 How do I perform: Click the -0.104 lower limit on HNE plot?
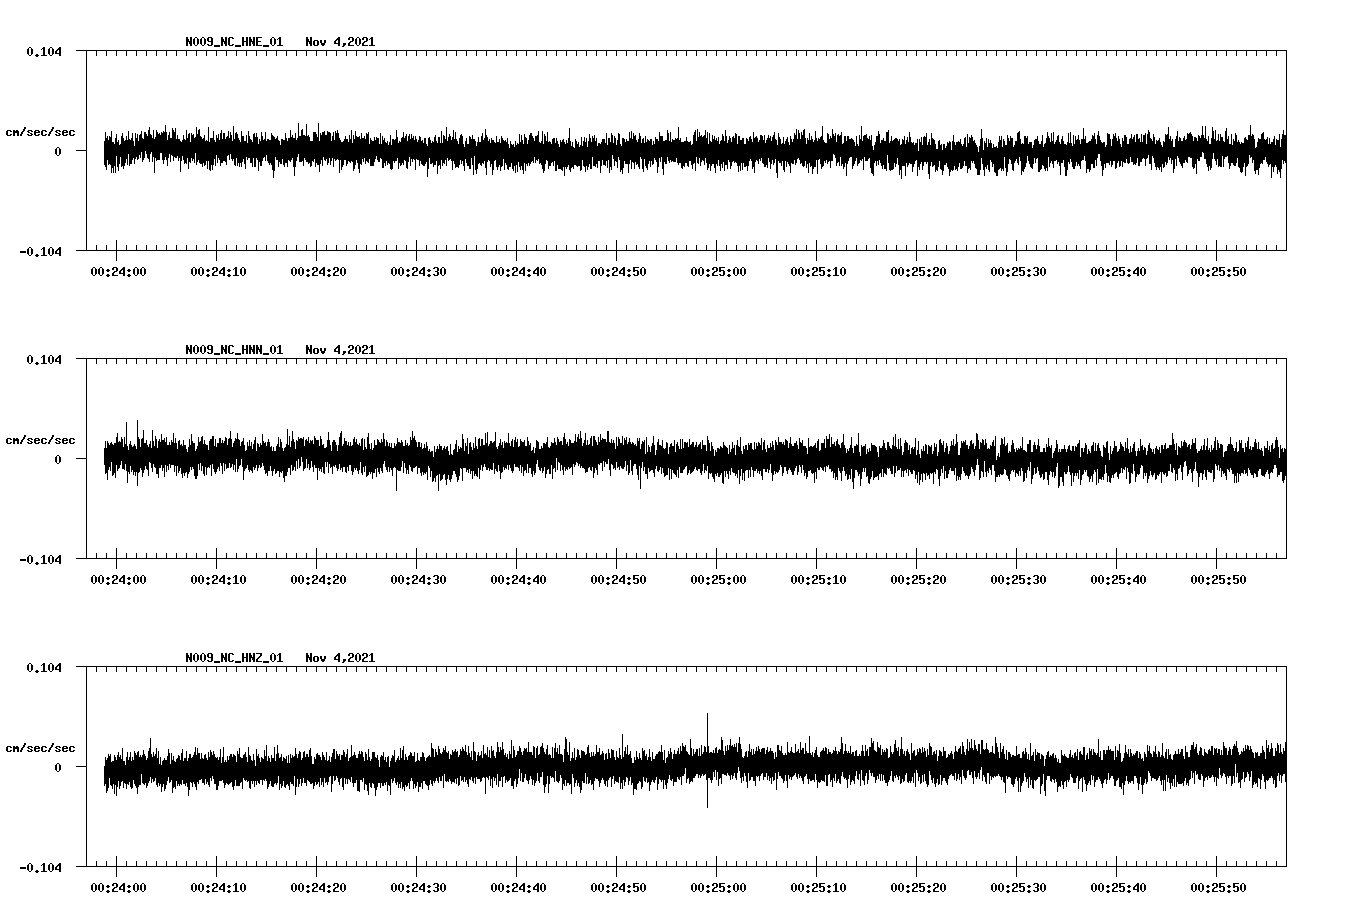pyautogui.click(x=40, y=251)
